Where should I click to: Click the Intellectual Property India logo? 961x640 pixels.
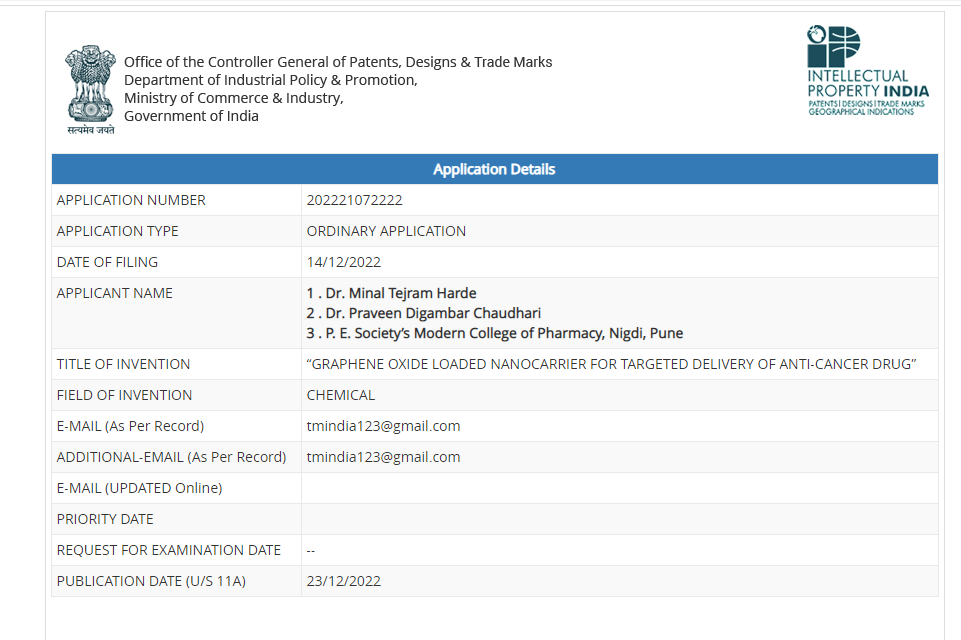867,70
